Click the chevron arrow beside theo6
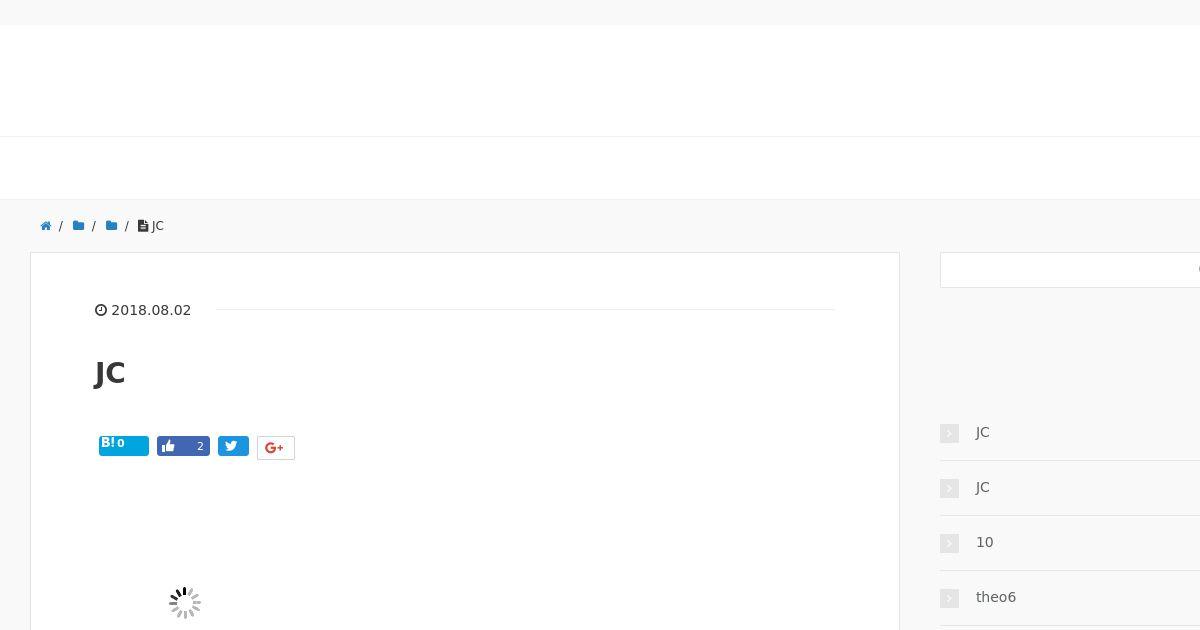The height and width of the screenshot is (630, 1200). (949, 598)
